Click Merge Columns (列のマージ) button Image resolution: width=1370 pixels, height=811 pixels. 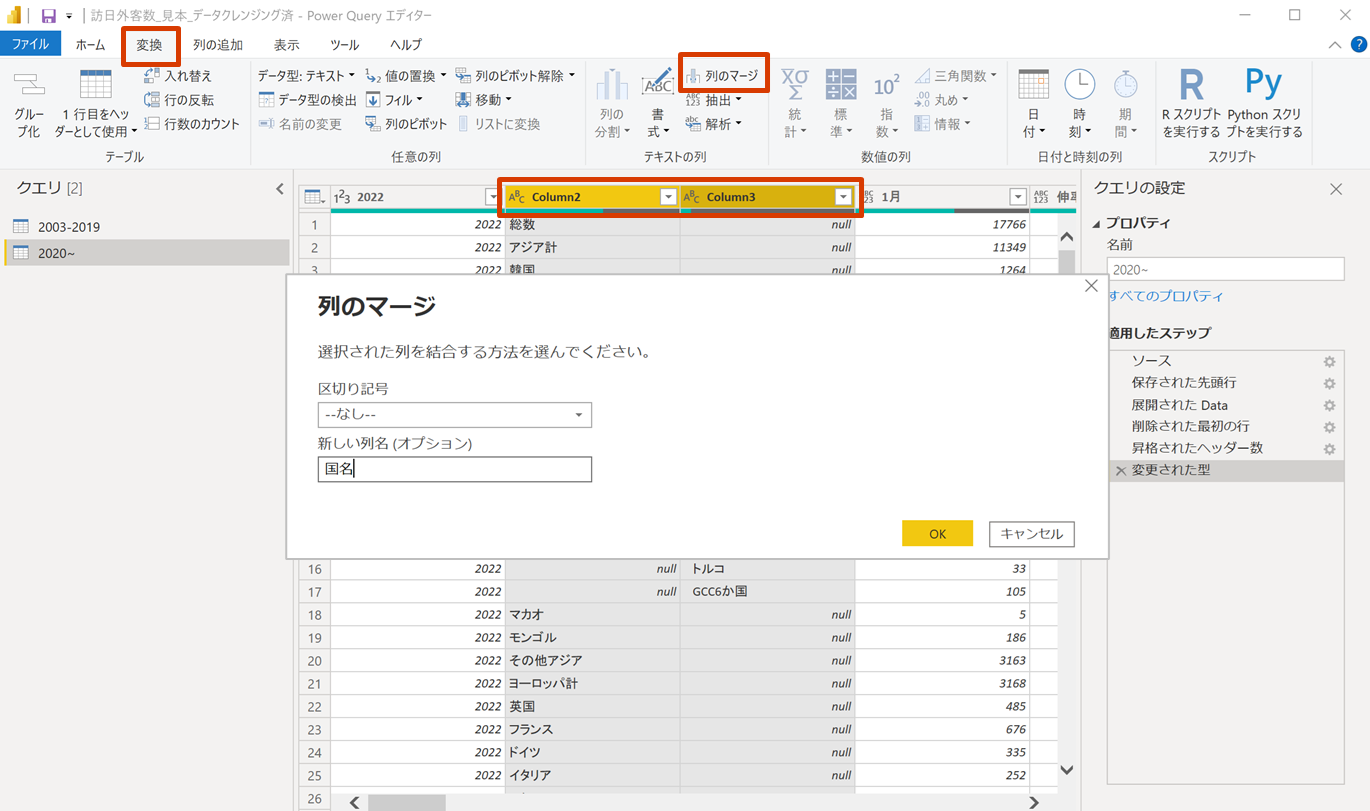point(723,76)
